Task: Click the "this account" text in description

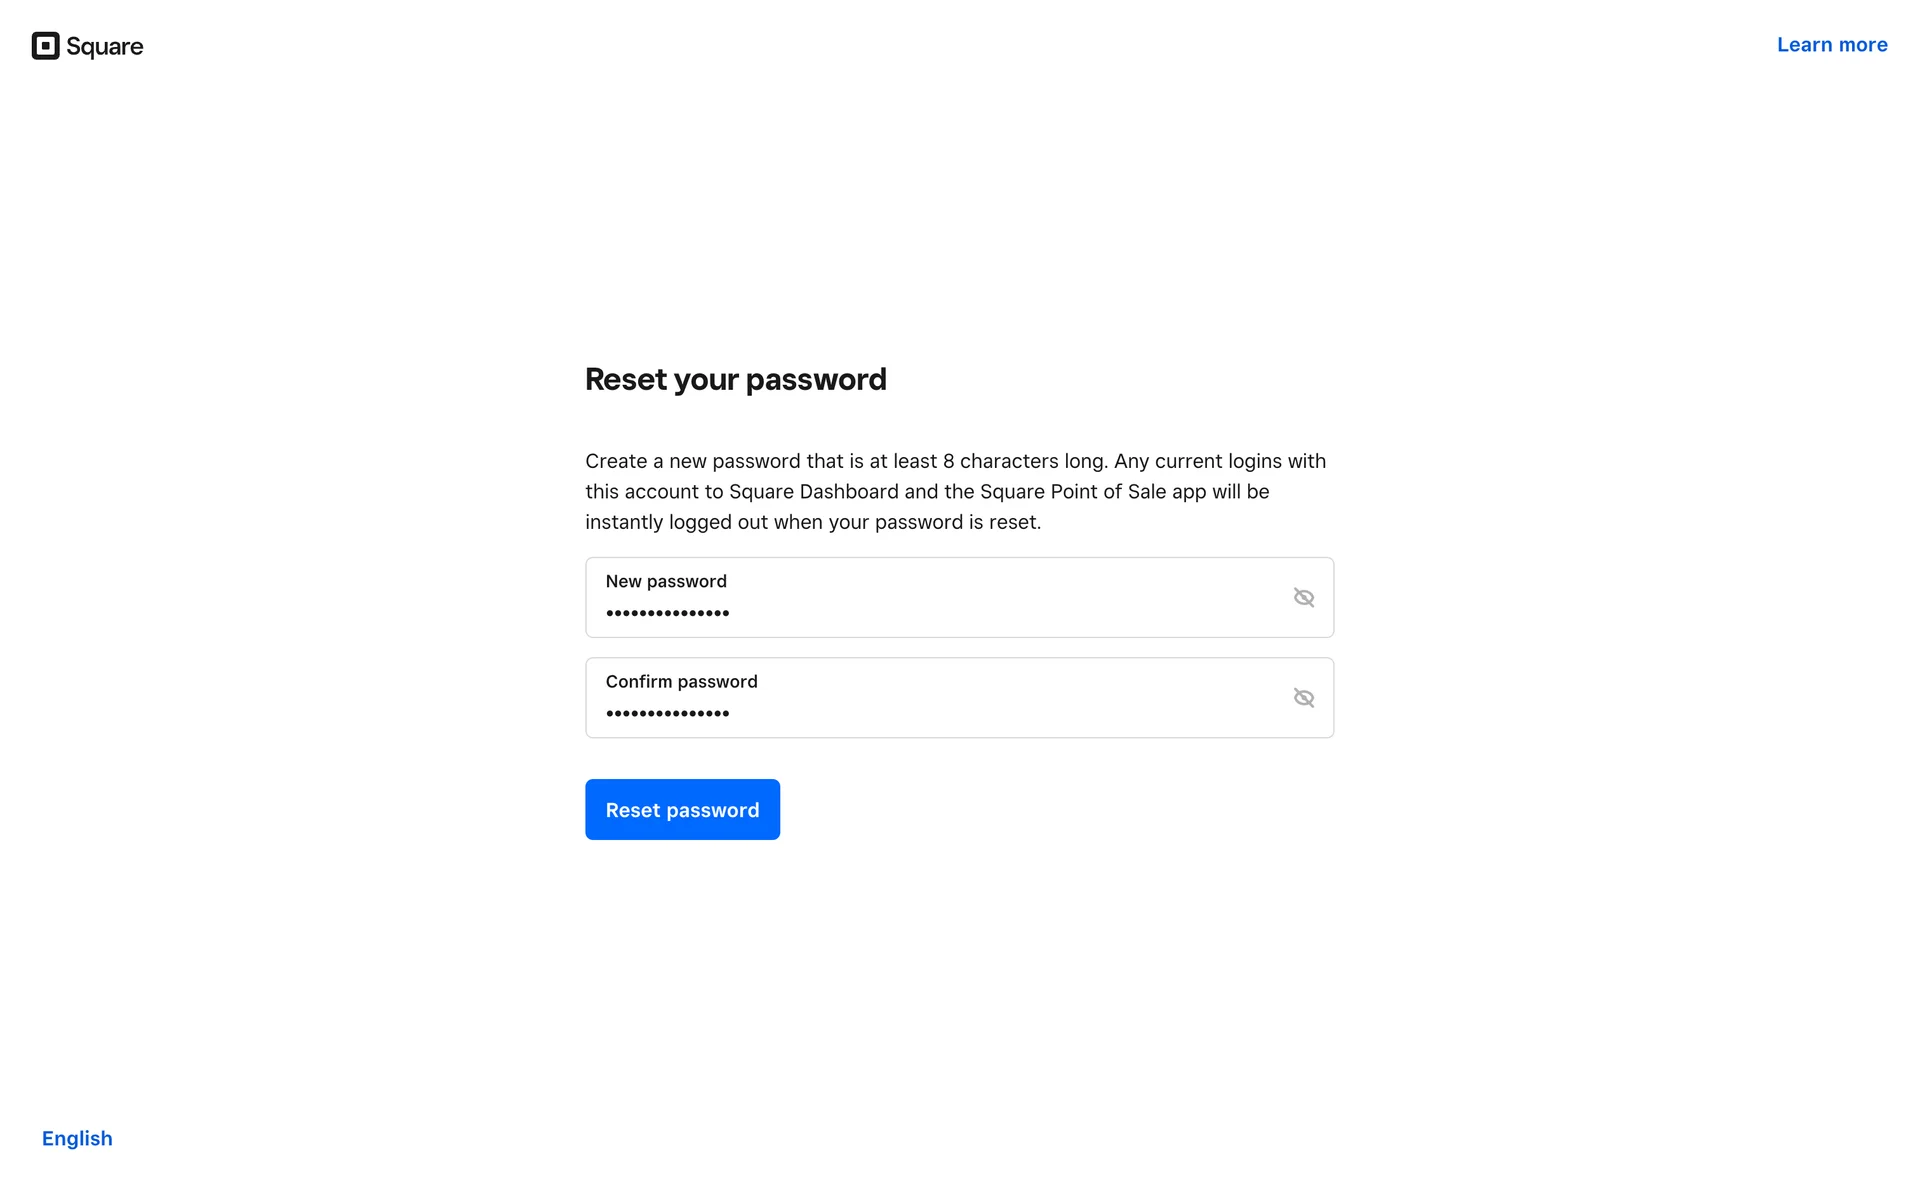Action: [x=642, y=492]
